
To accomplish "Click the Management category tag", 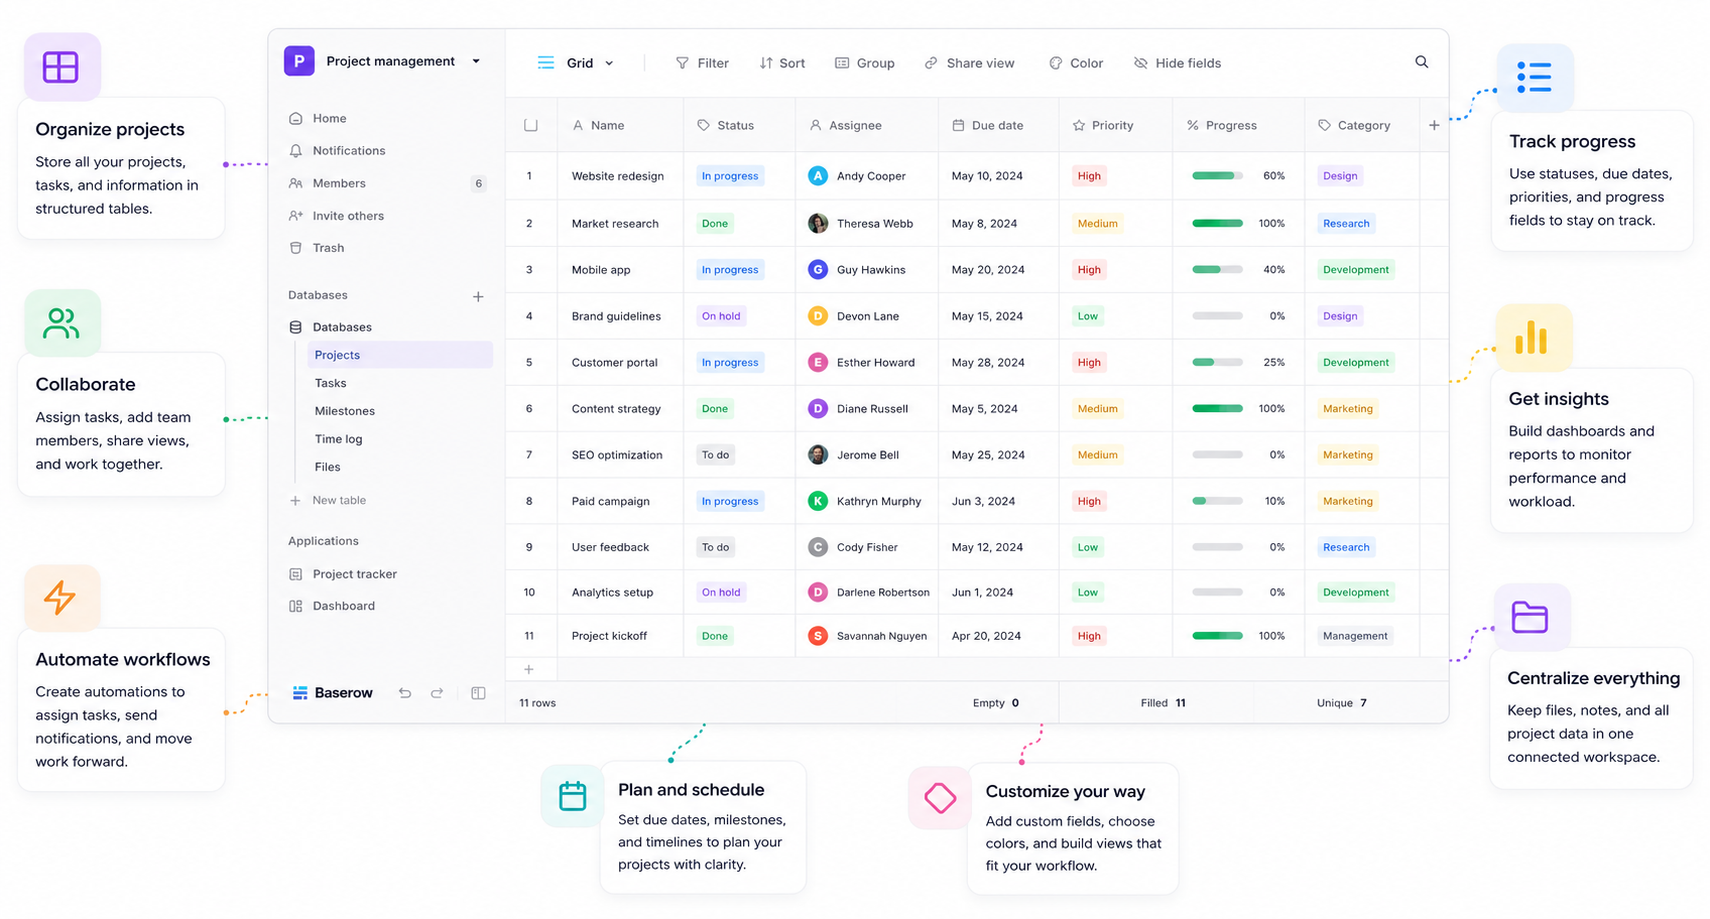I will [1355, 636].
